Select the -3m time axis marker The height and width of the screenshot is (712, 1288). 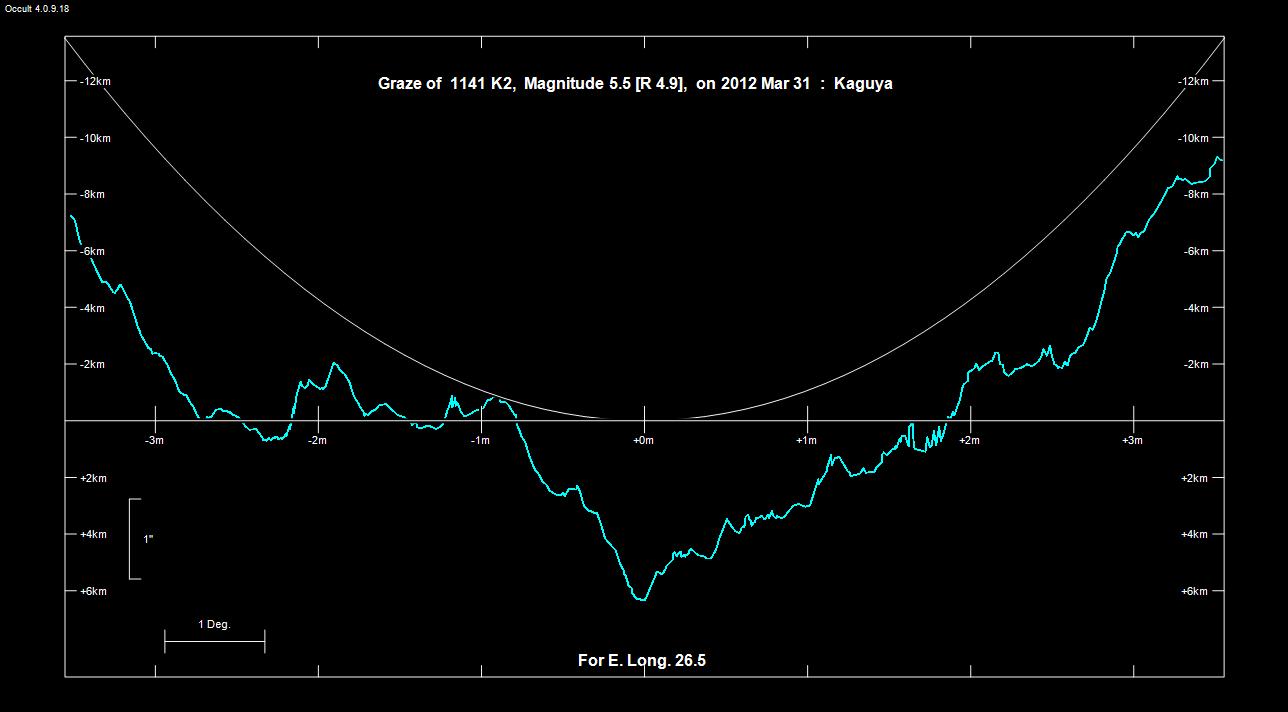154,440
